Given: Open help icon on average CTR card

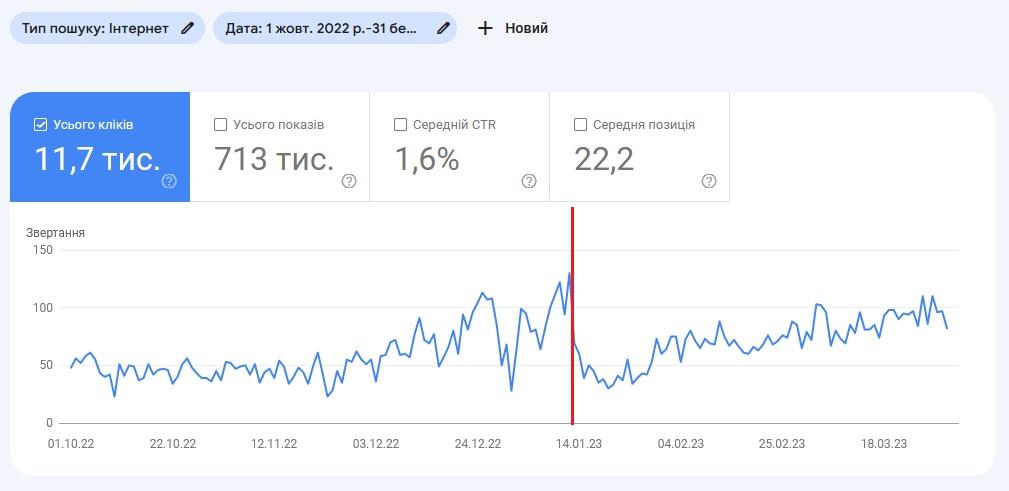Looking at the screenshot, I should (529, 181).
